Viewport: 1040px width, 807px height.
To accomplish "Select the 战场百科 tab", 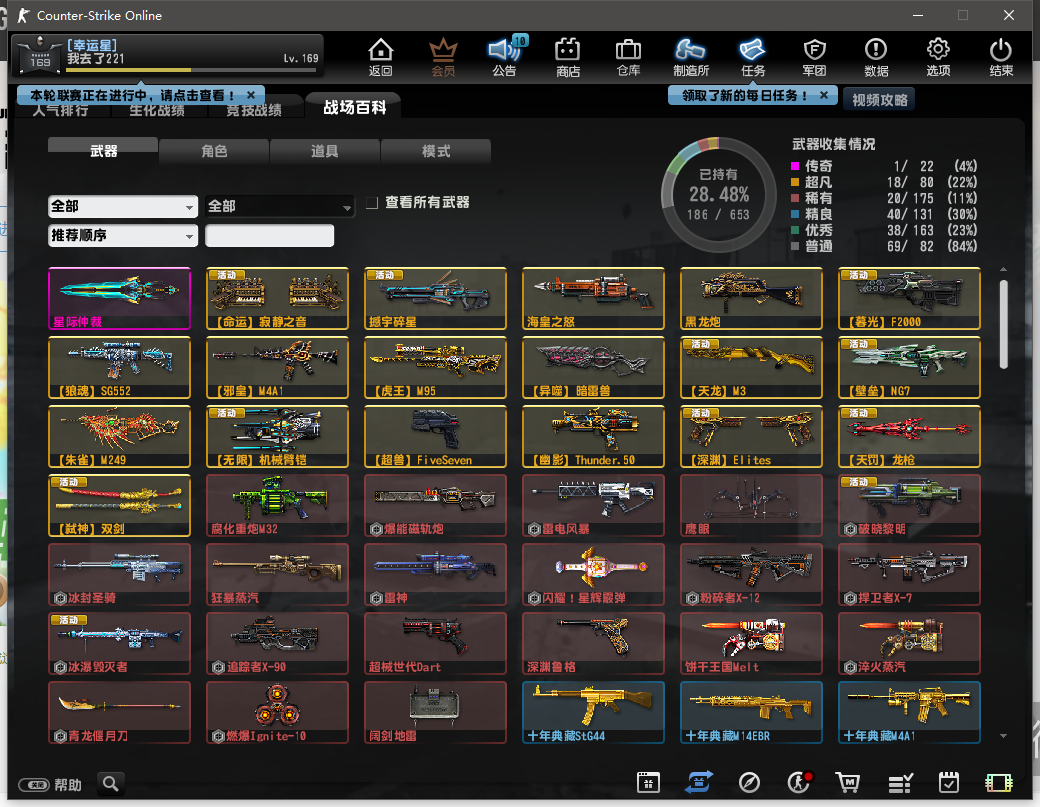I will pos(354,107).
